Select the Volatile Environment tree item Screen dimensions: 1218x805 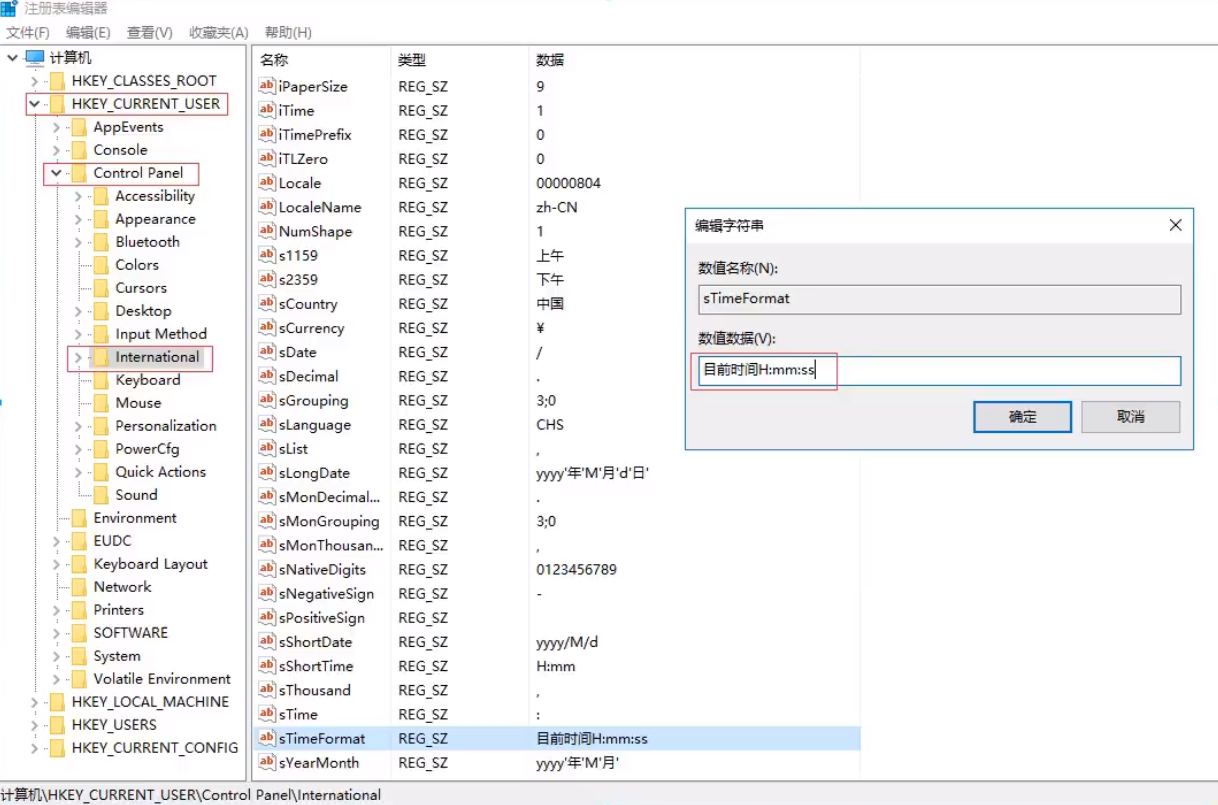[x=162, y=679]
